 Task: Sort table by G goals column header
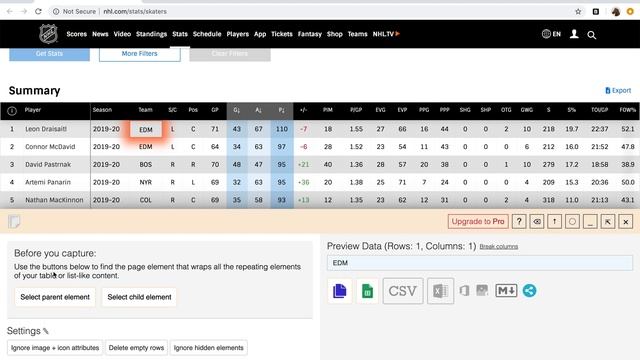(237, 110)
